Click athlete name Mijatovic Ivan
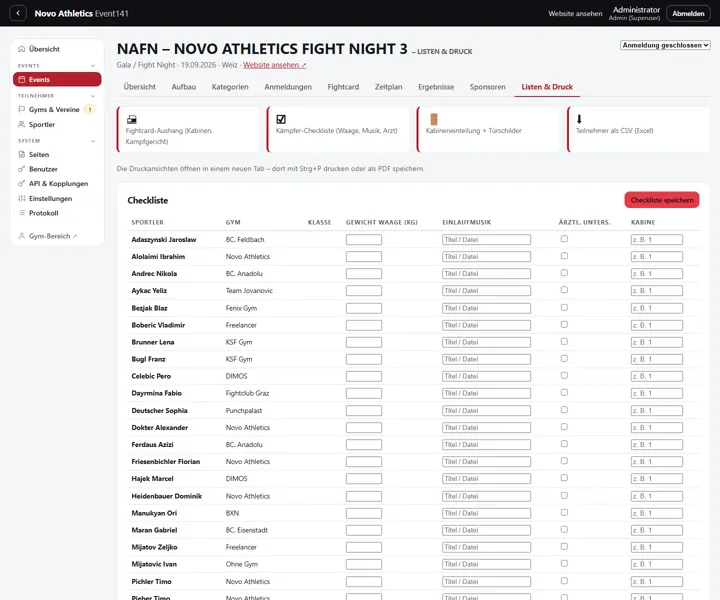This screenshot has width=720, height=600. (154, 564)
